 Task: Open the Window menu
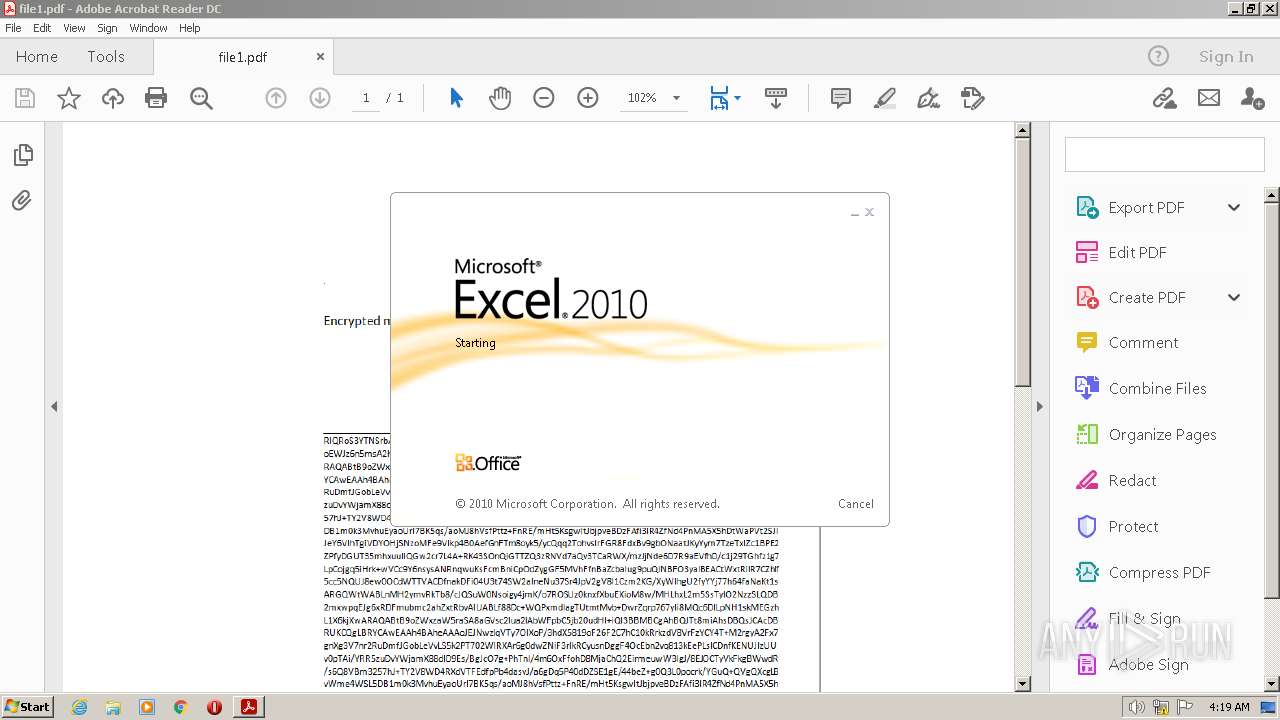pos(148,28)
